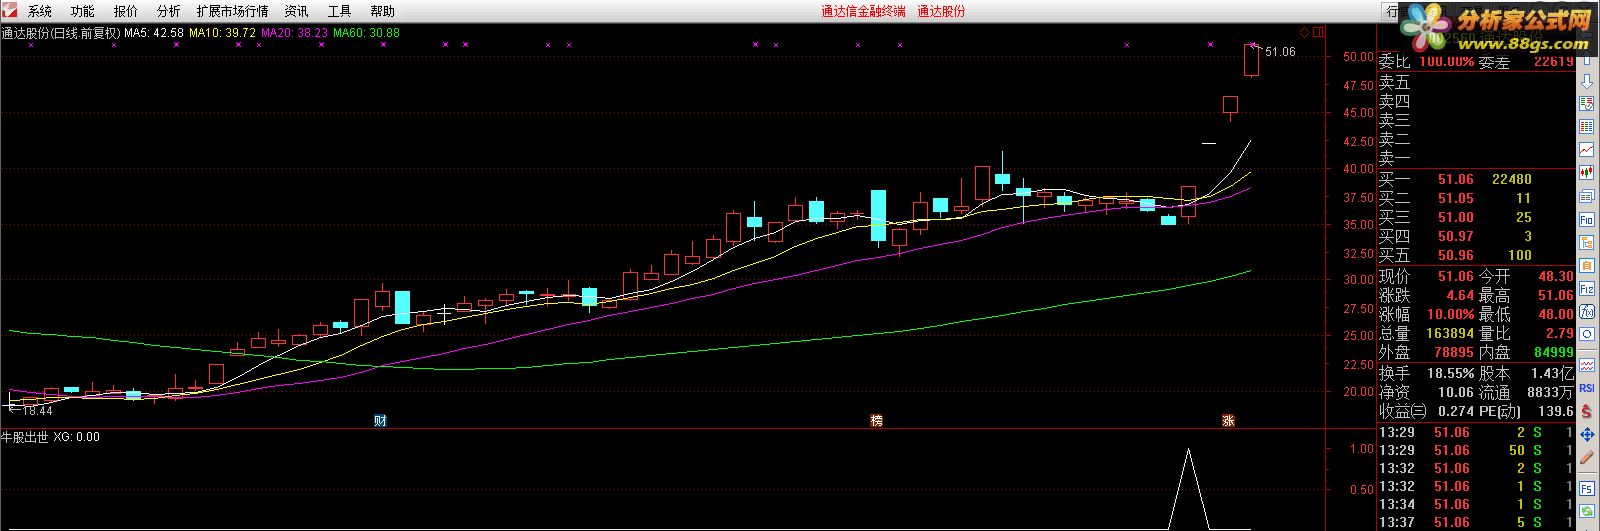Image resolution: width=1600 pixels, height=531 pixels.
Task: Click the 涨 marker on the chart timeline
Action: coord(1228,421)
